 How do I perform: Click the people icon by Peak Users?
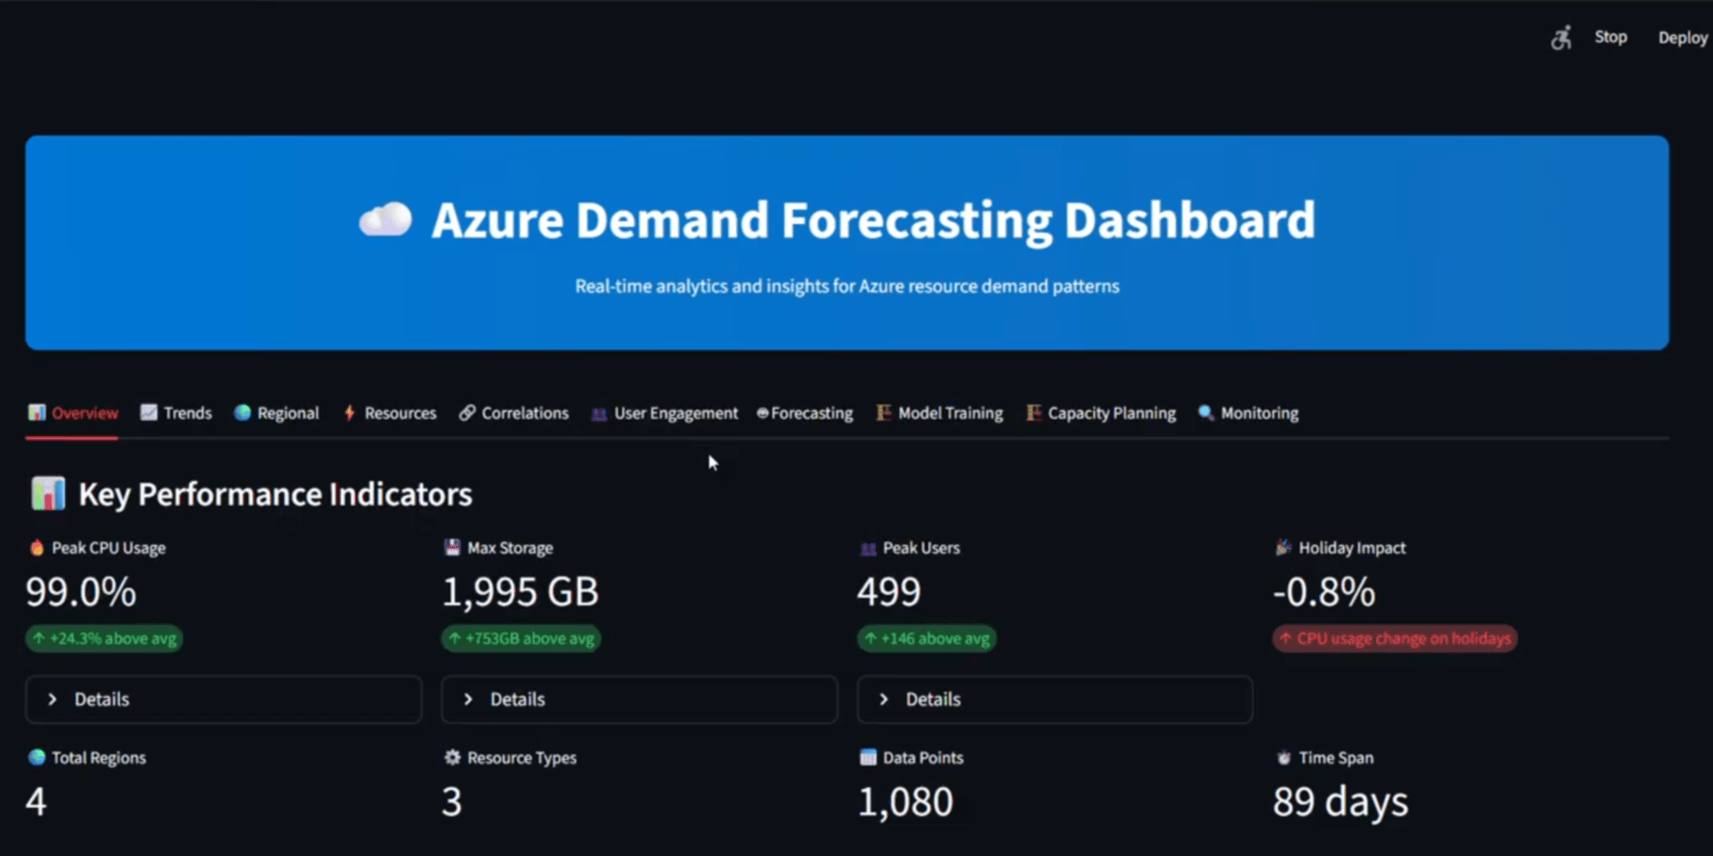pyautogui.click(x=868, y=548)
